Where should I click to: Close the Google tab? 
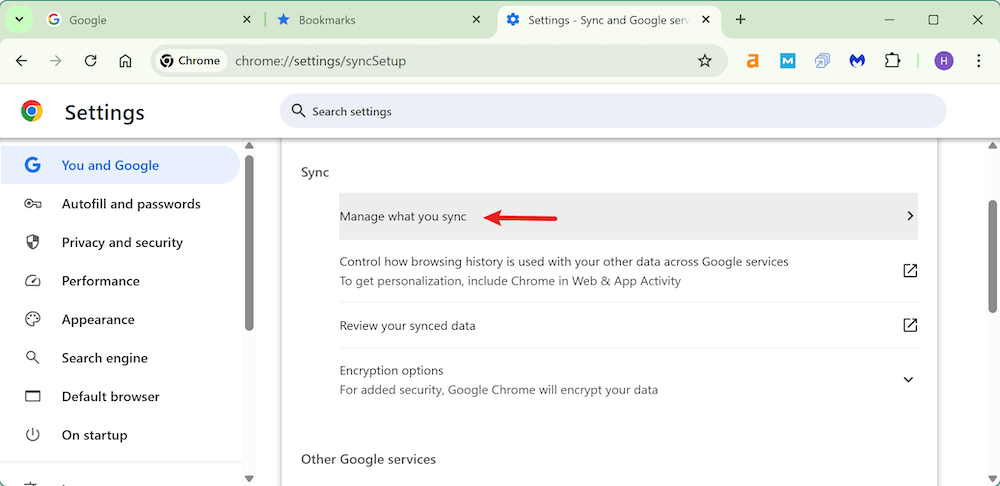(x=247, y=20)
